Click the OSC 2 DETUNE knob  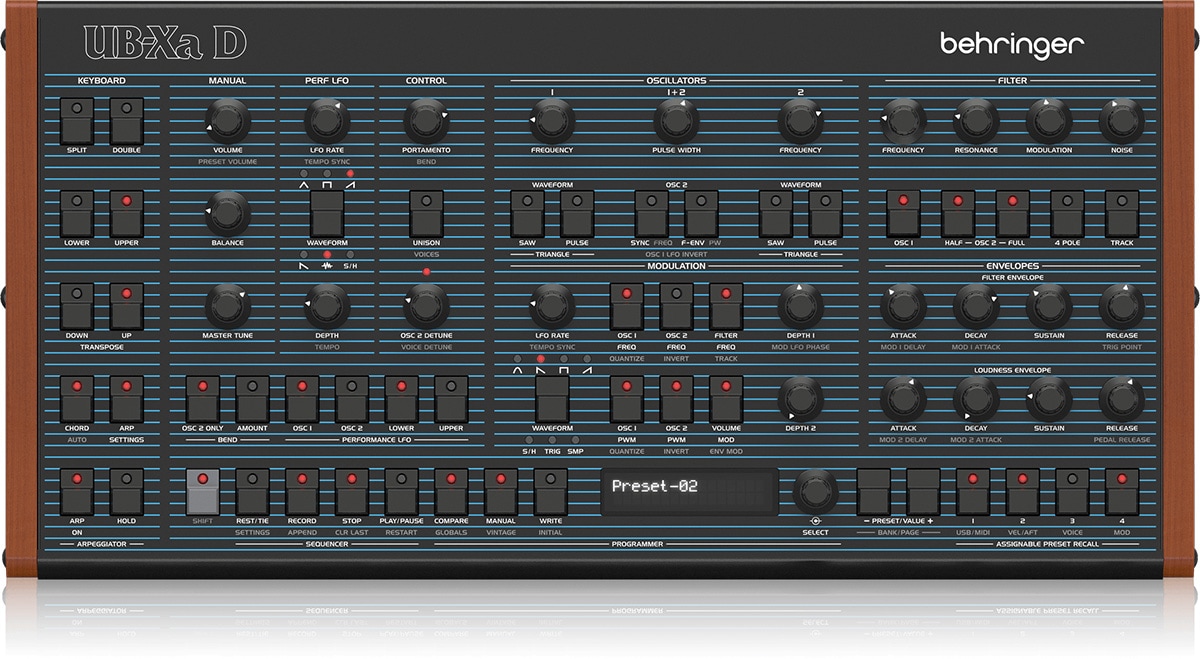(427, 304)
